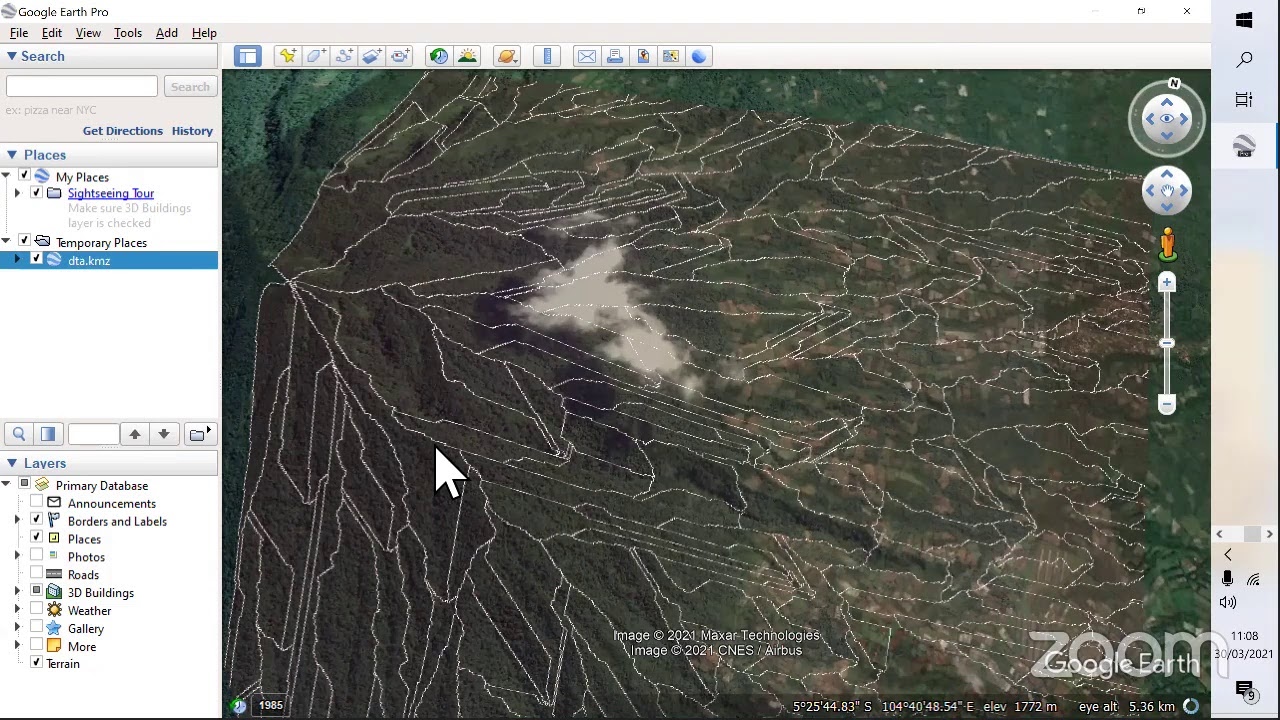This screenshot has height=720, width=1280.
Task: Move selected place up with the arrow
Action: (x=135, y=434)
